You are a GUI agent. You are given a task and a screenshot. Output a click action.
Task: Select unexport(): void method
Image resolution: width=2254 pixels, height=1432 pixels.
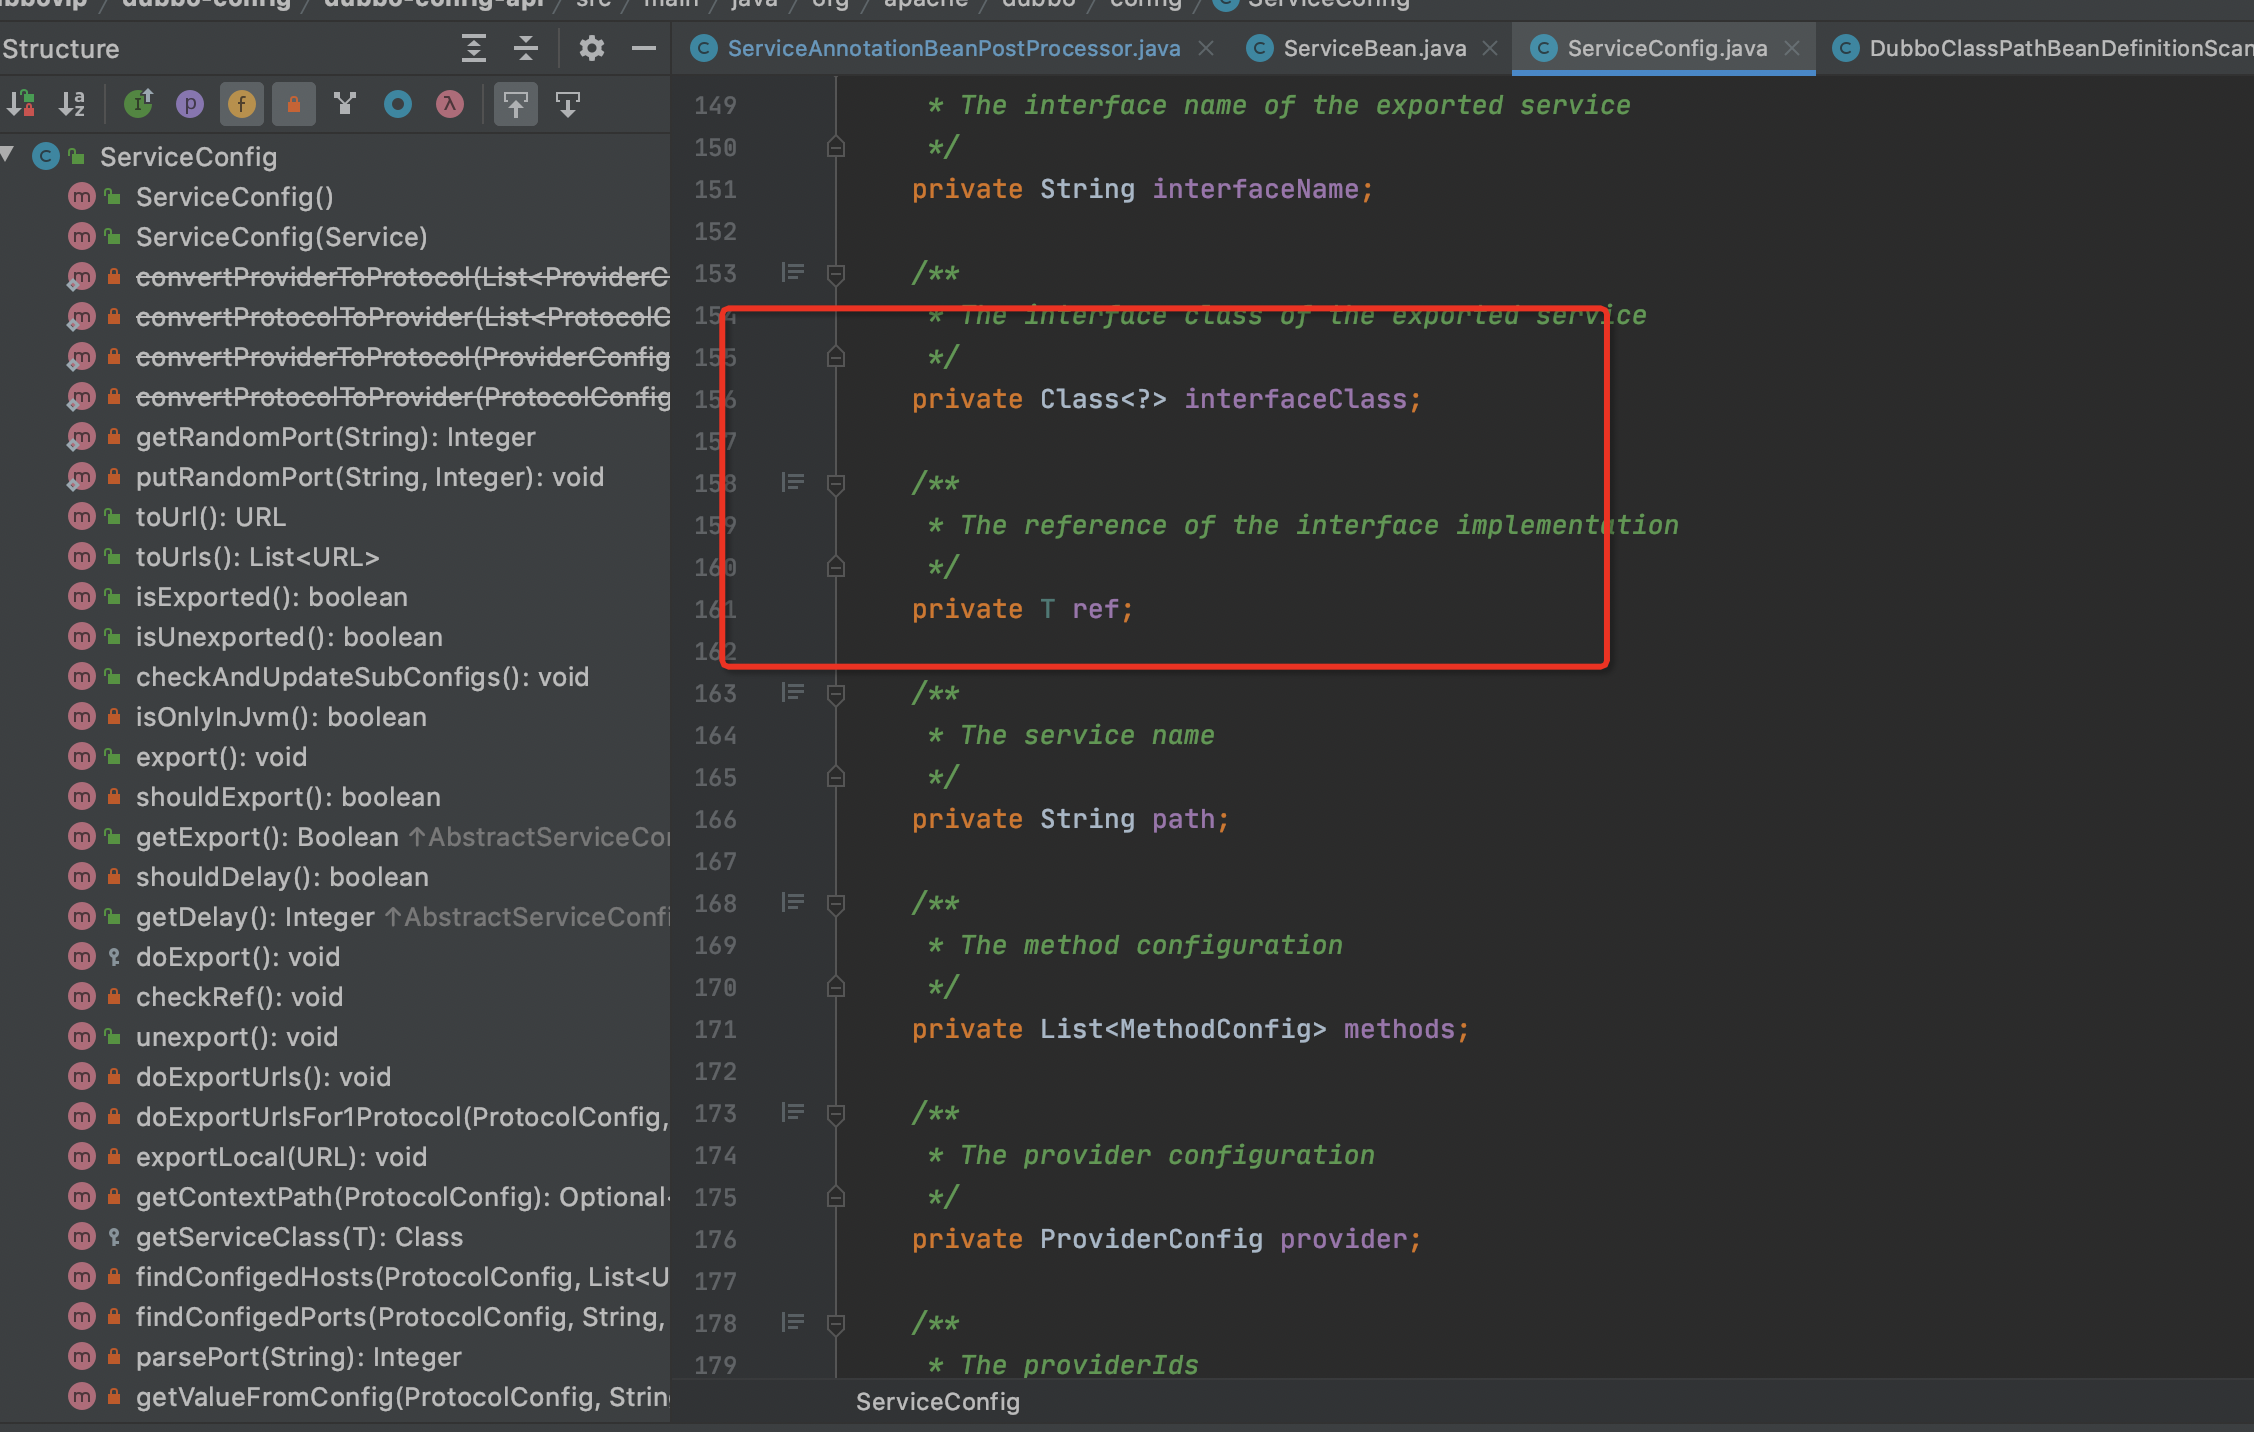pos(237,1037)
